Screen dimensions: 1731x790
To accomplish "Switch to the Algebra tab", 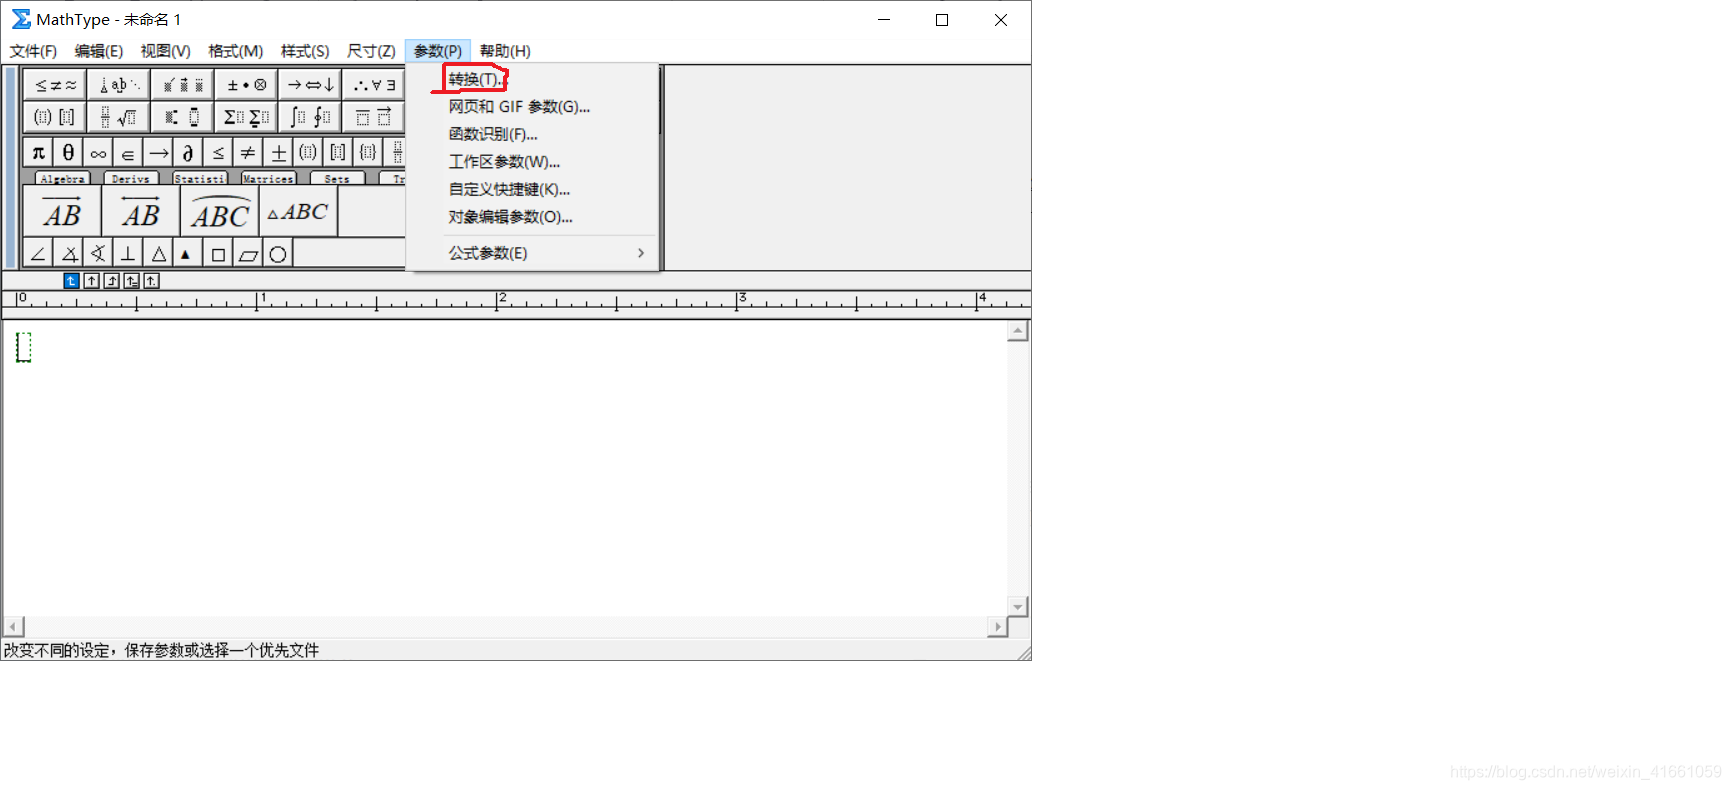I will [x=63, y=179].
